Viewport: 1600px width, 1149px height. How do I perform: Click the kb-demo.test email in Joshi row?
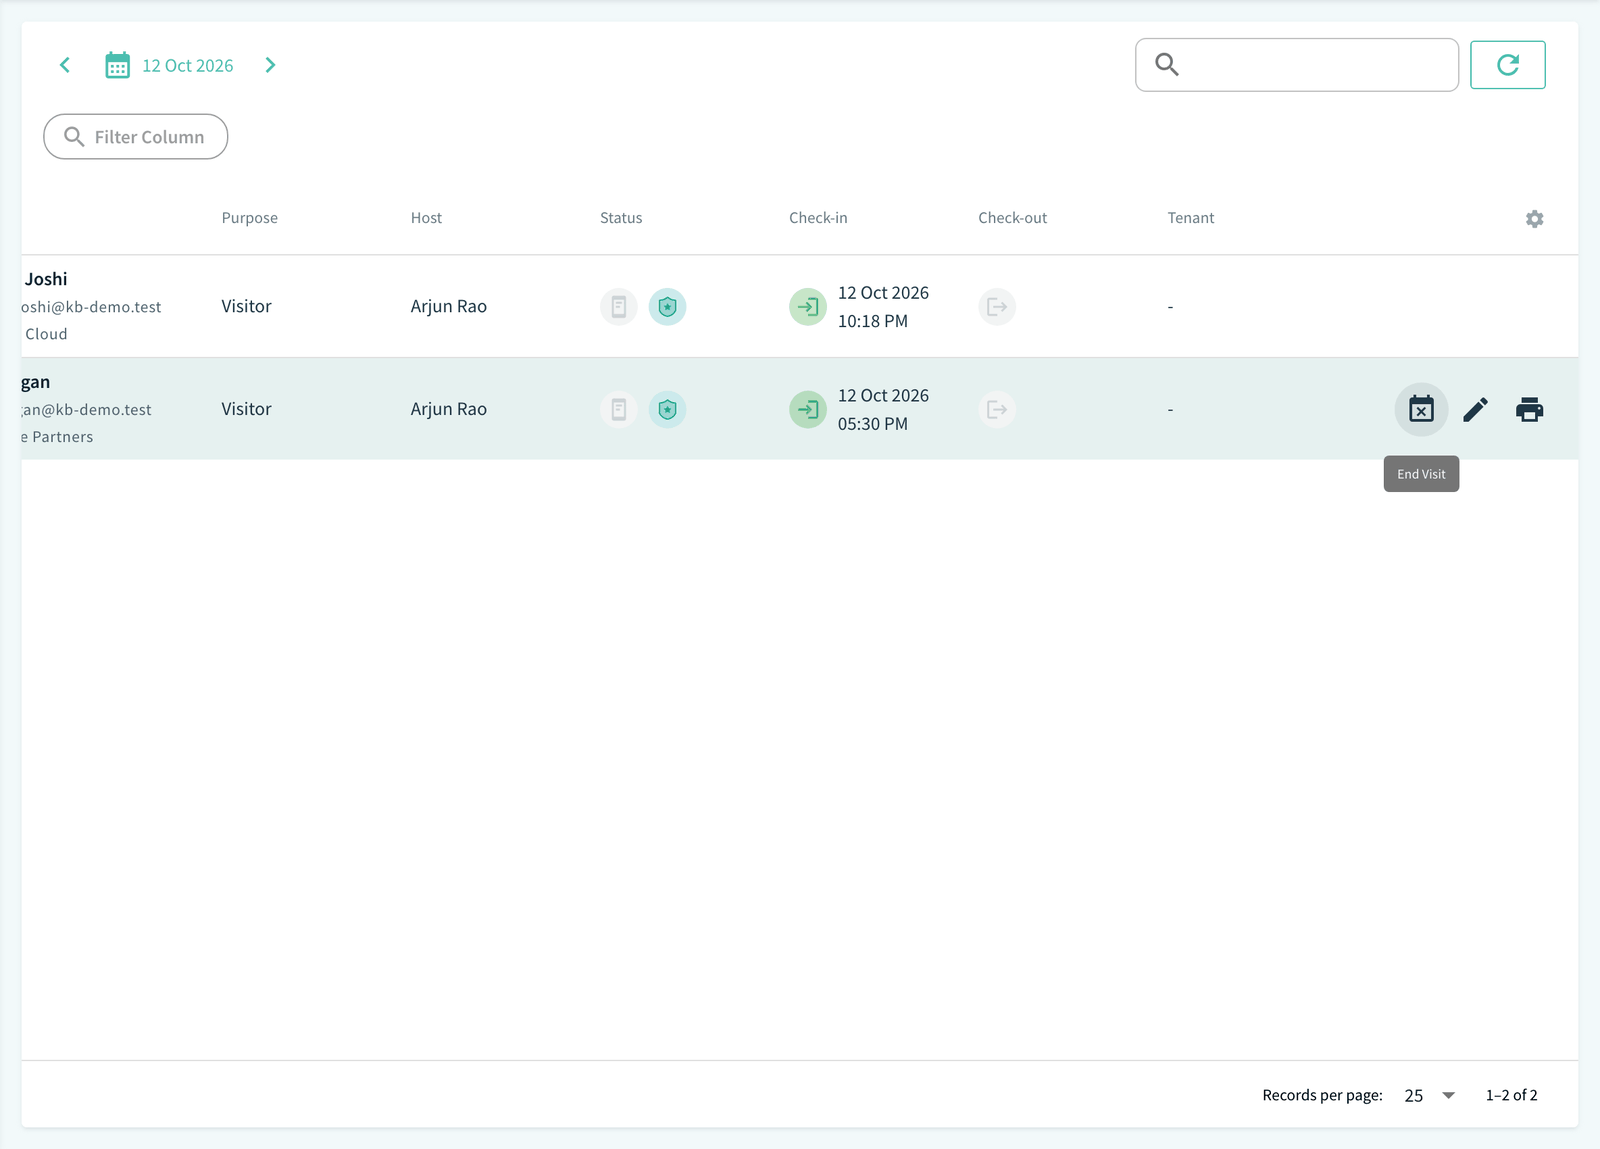(x=91, y=307)
